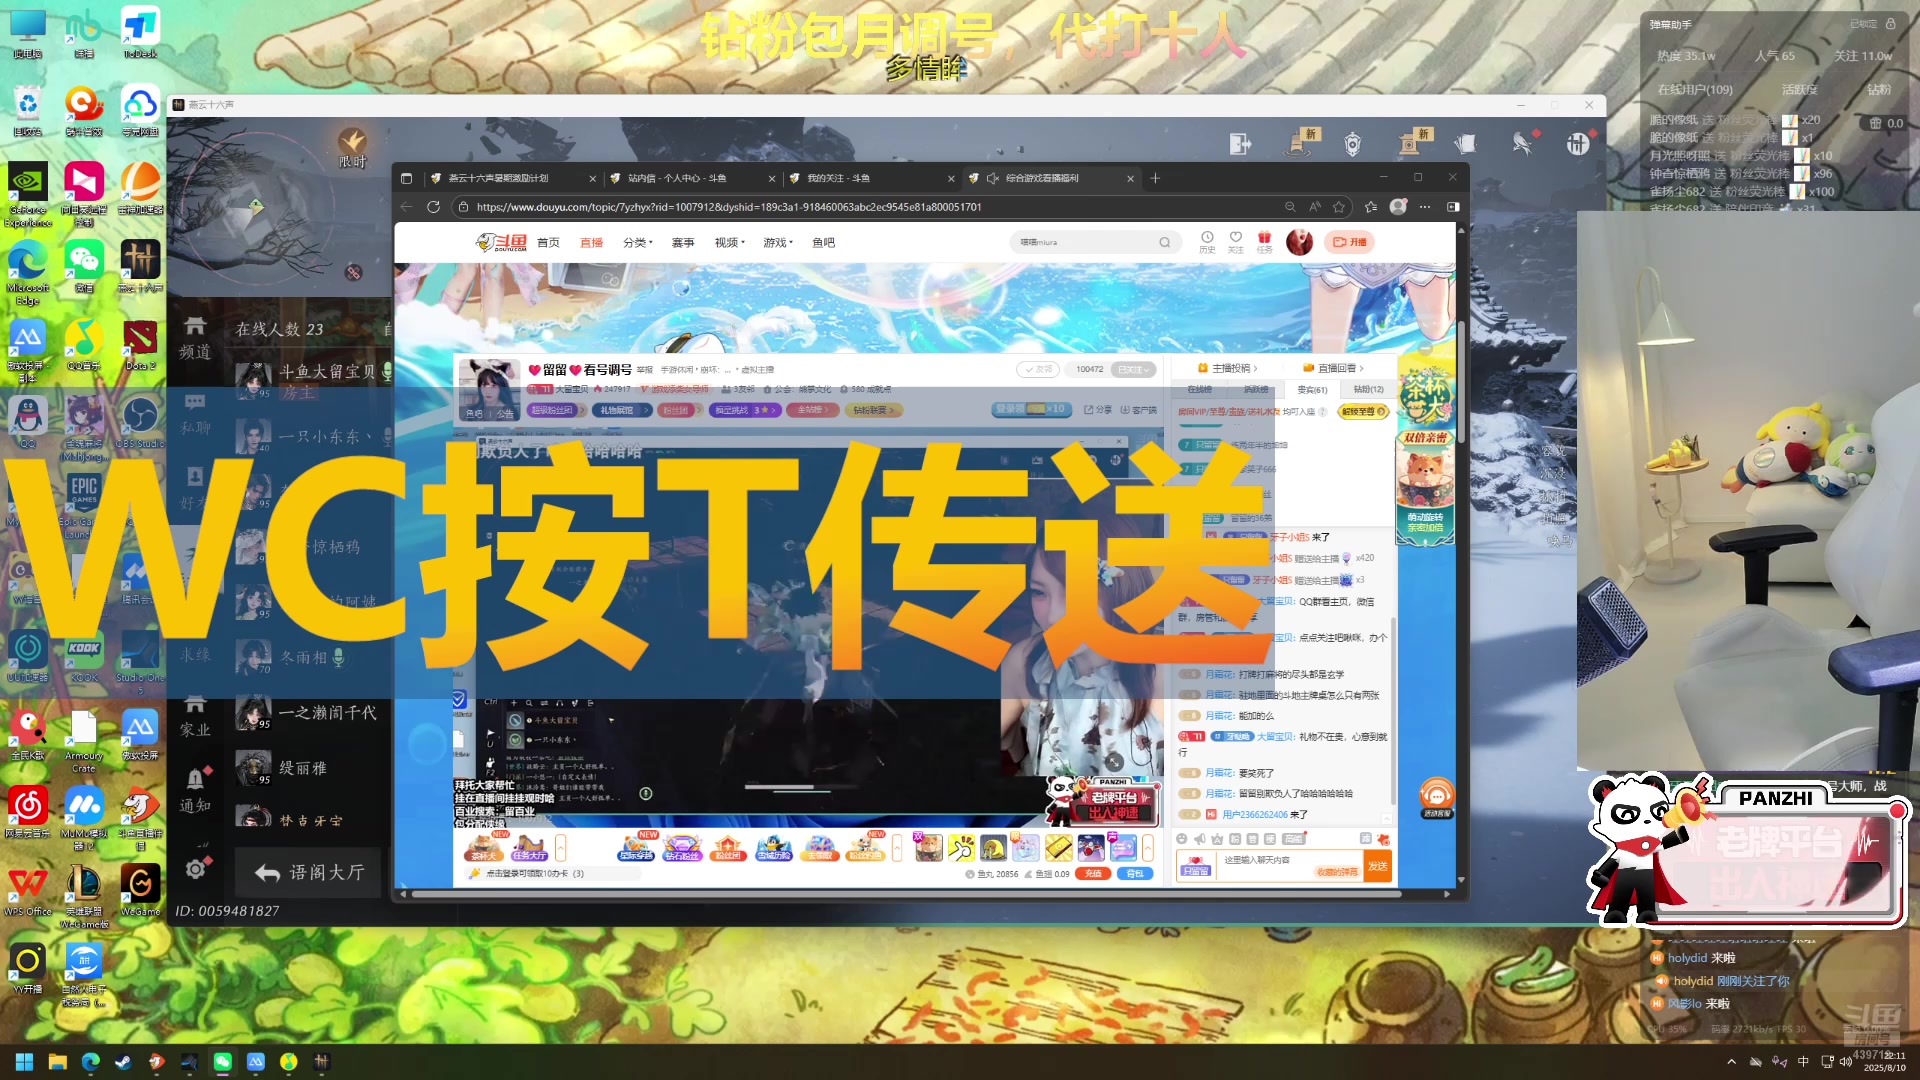Viewport: 1920px width, 1080px height.
Task: Select 赛事 in Douyu navigation
Action: coord(683,242)
